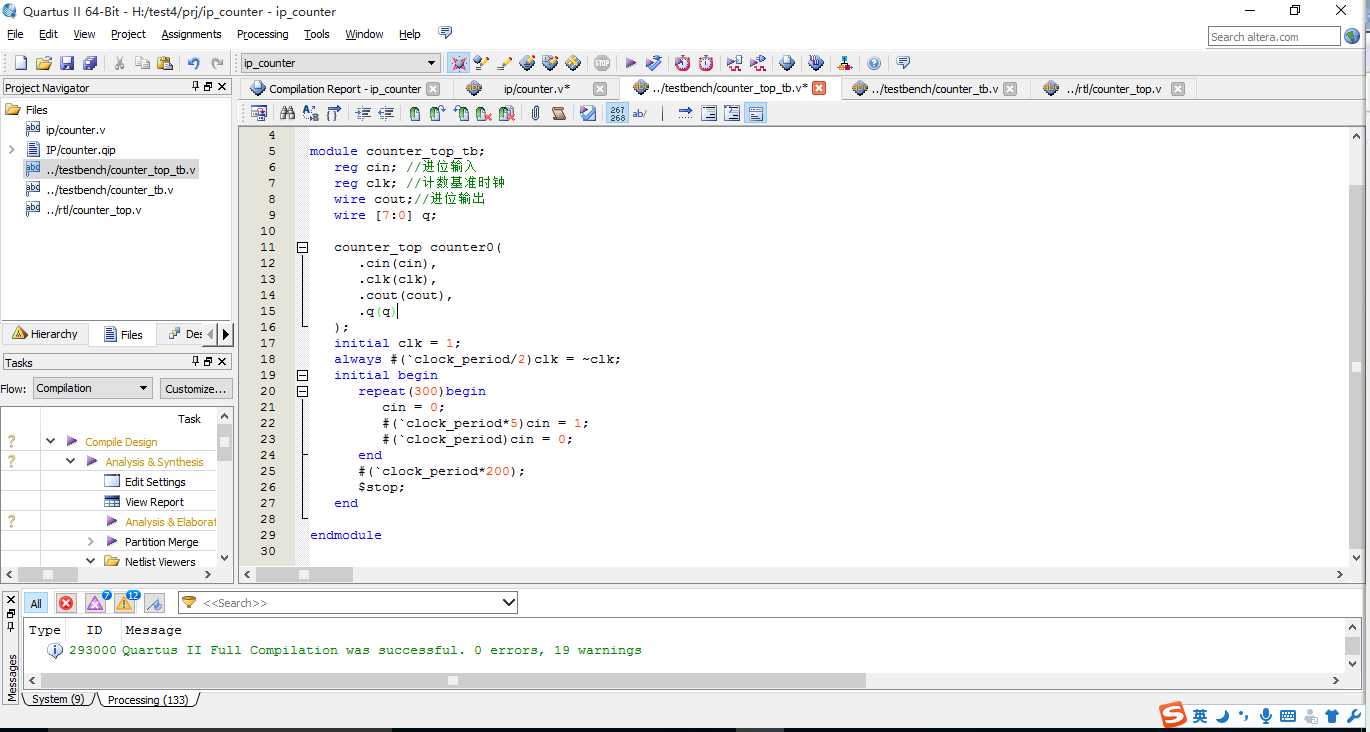Toggle error messages filter
Screen dimensions: 1370x732
[66, 603]
